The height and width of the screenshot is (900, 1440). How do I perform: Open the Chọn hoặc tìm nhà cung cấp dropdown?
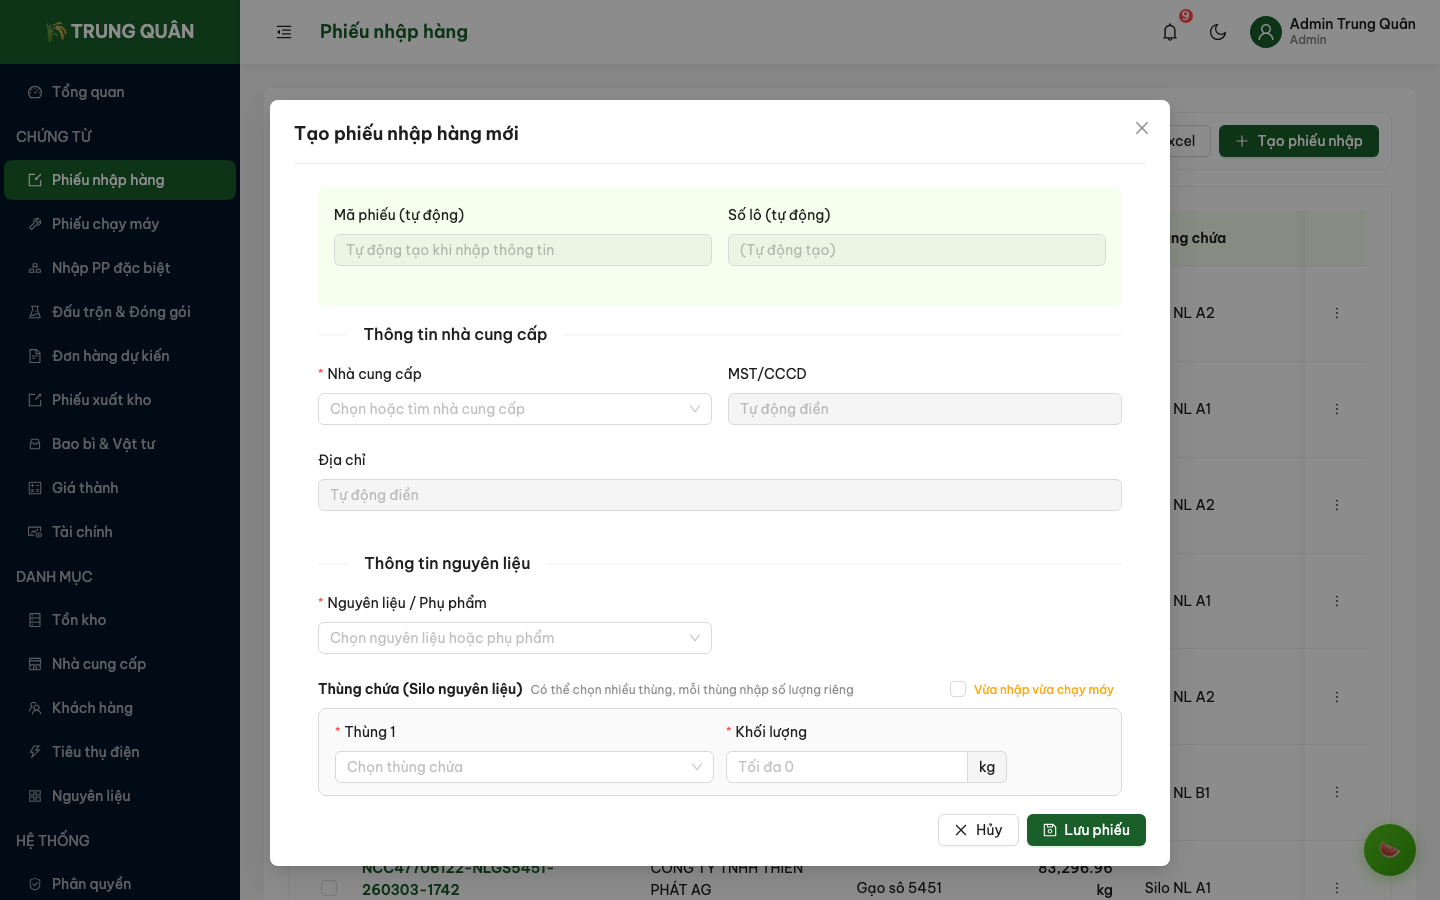tap(514, 409)
